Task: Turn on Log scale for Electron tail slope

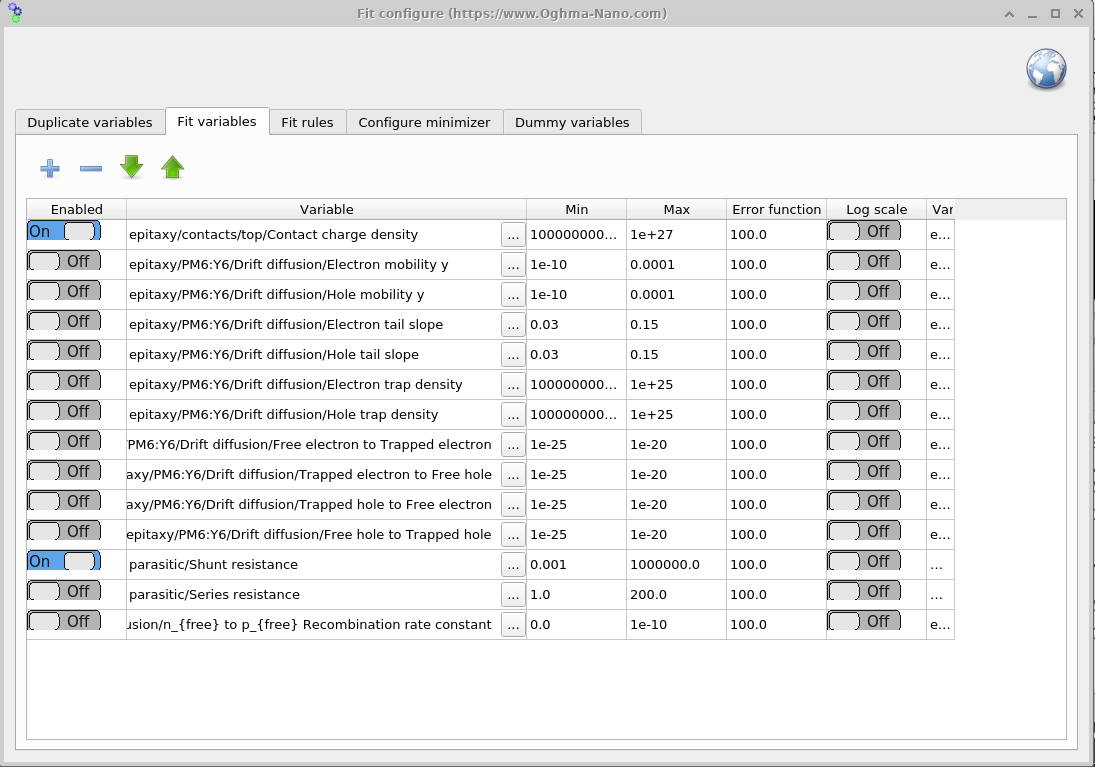Action: click(863, 320)
